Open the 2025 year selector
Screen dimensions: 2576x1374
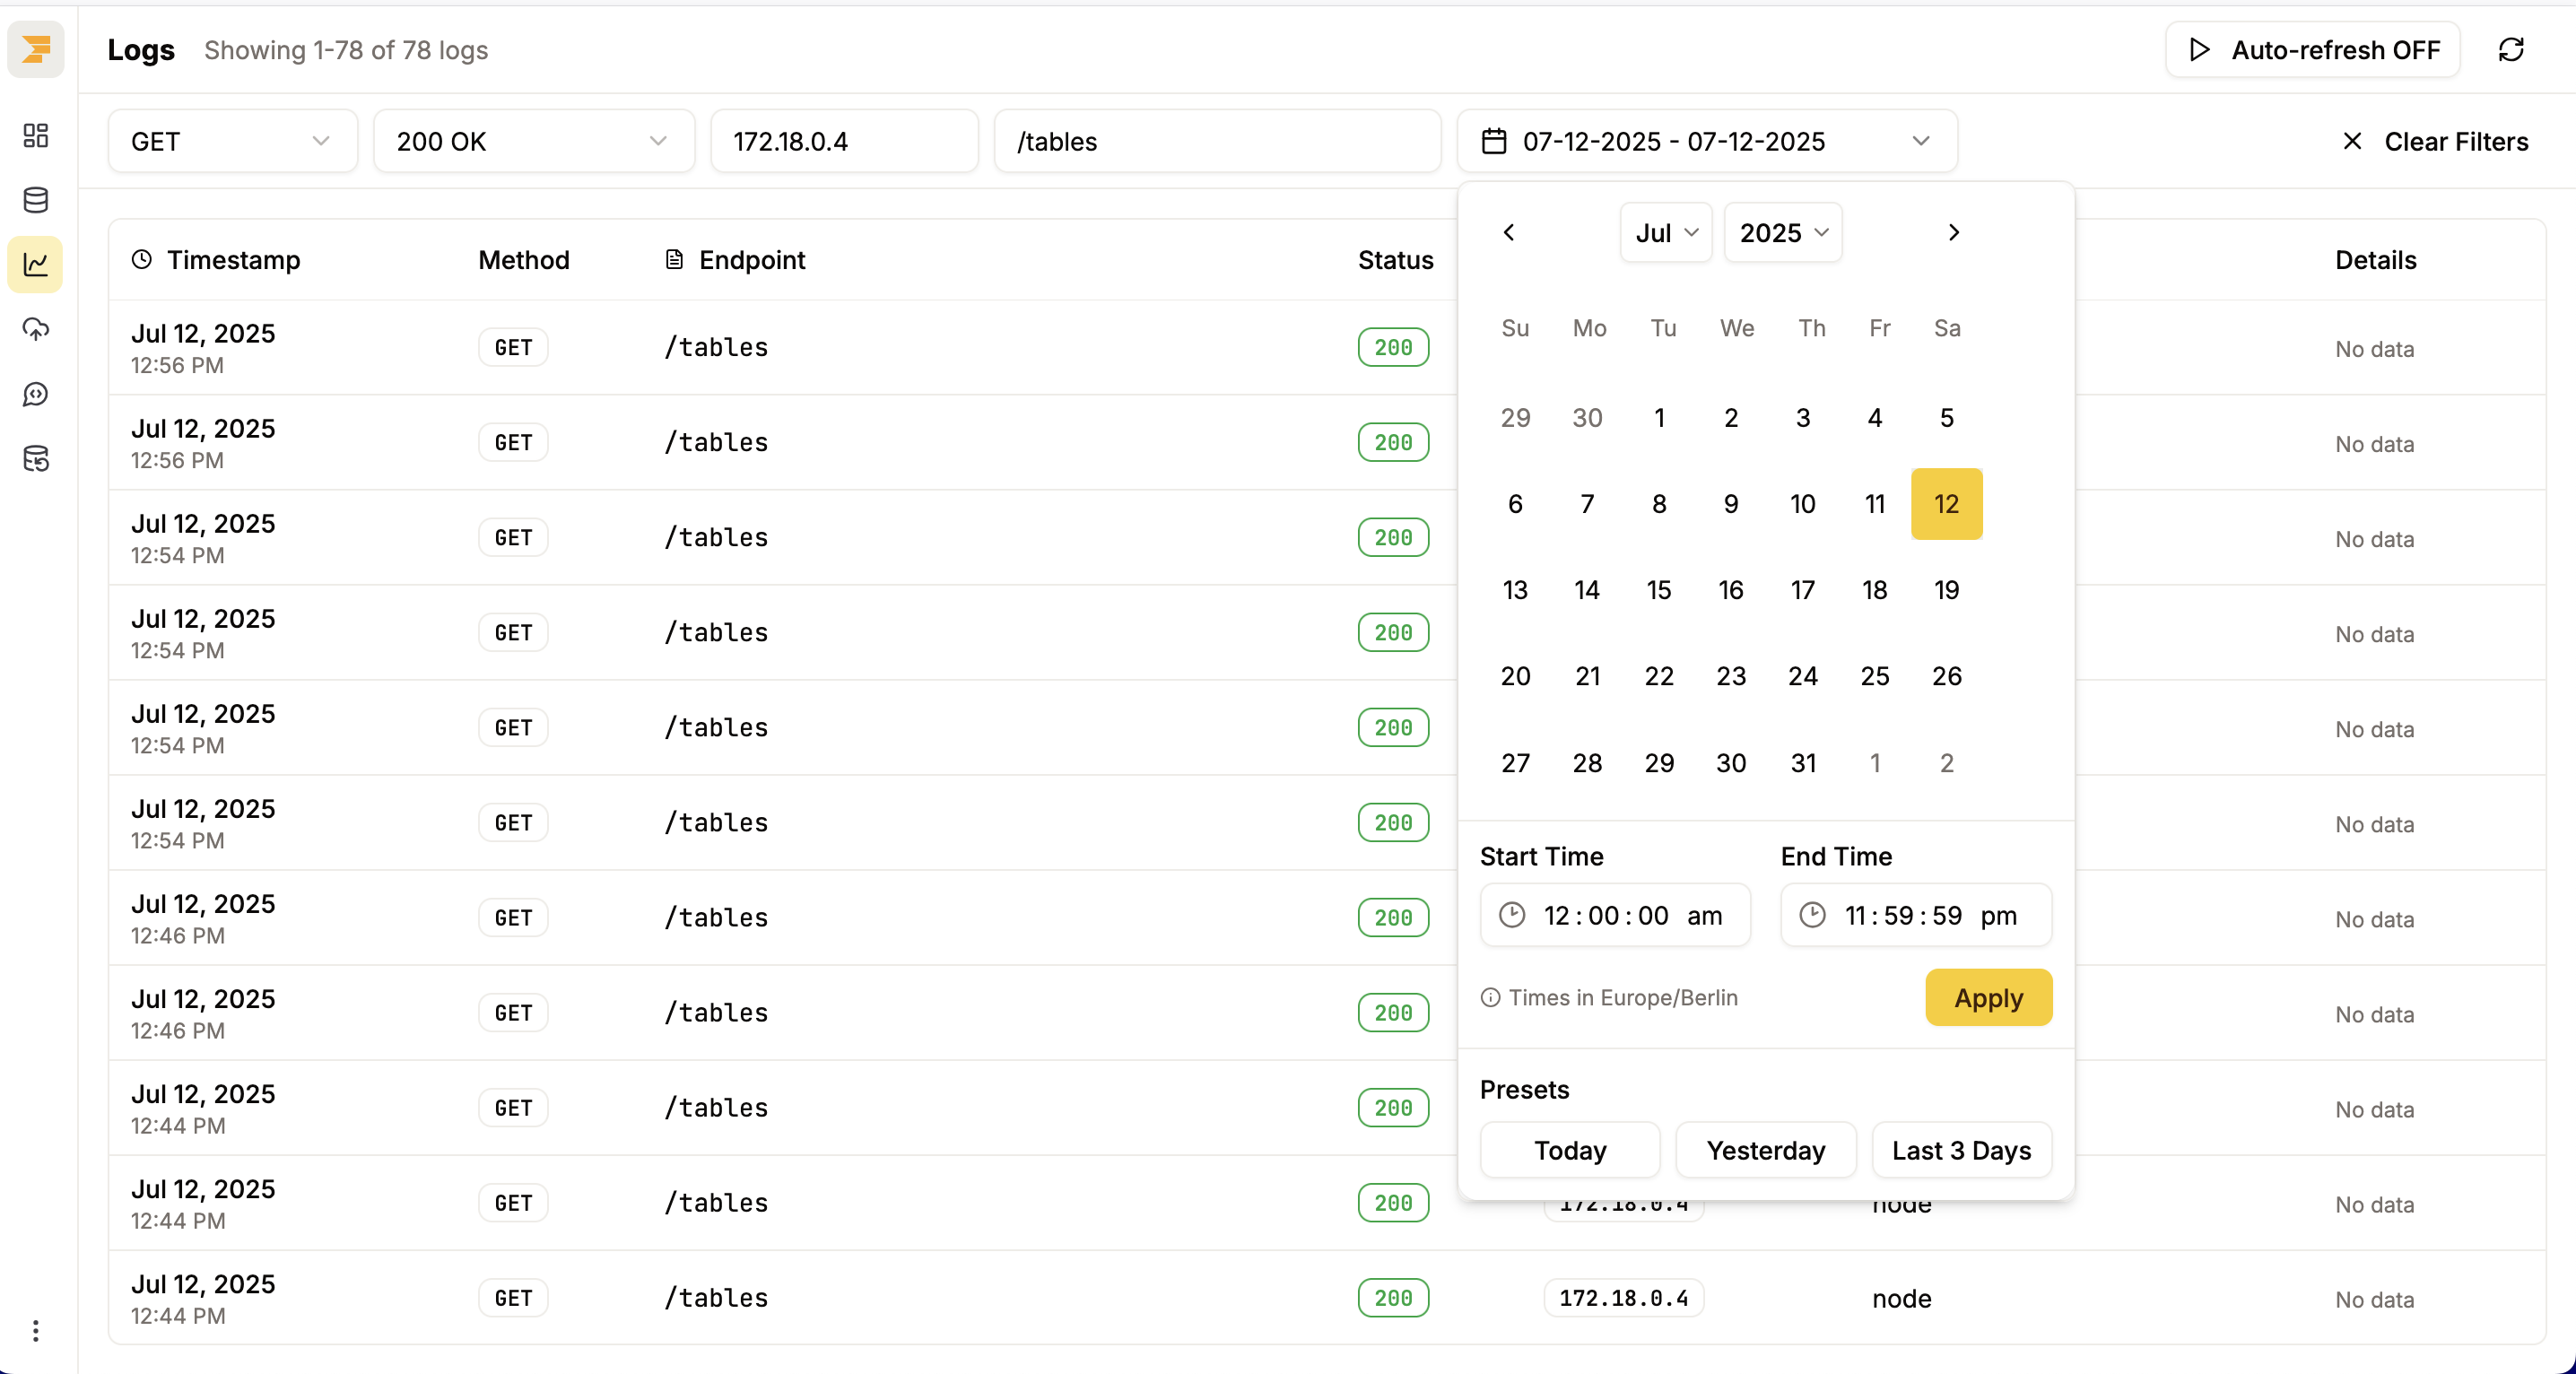(1782, 233)
